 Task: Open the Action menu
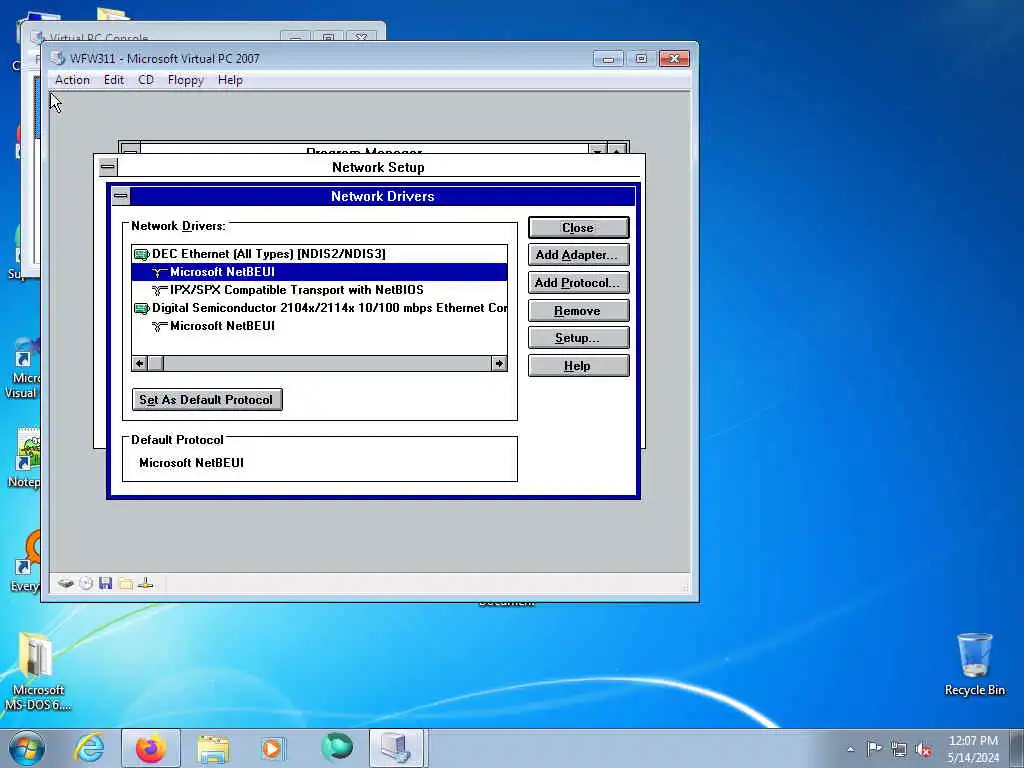pyautogui.click(x=72, y=80)
